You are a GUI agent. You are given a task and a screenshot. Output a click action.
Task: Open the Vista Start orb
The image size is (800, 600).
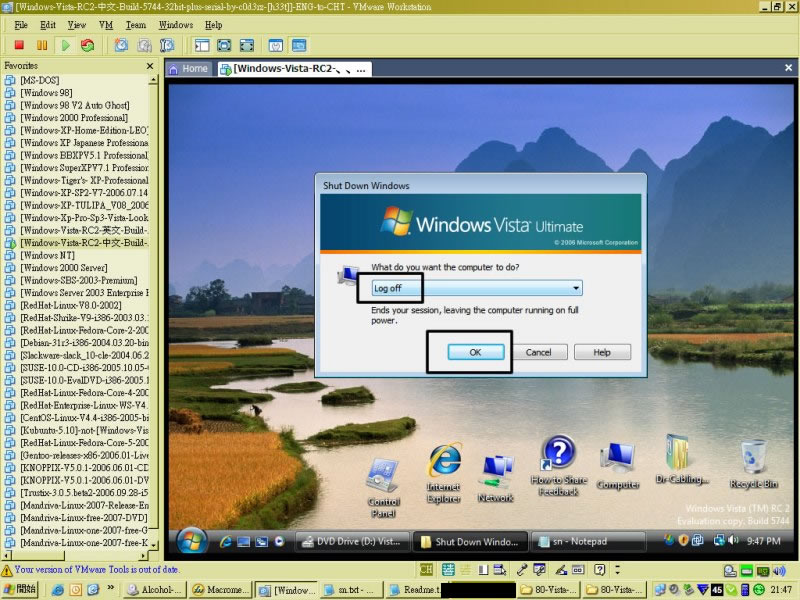pos(192,541)
